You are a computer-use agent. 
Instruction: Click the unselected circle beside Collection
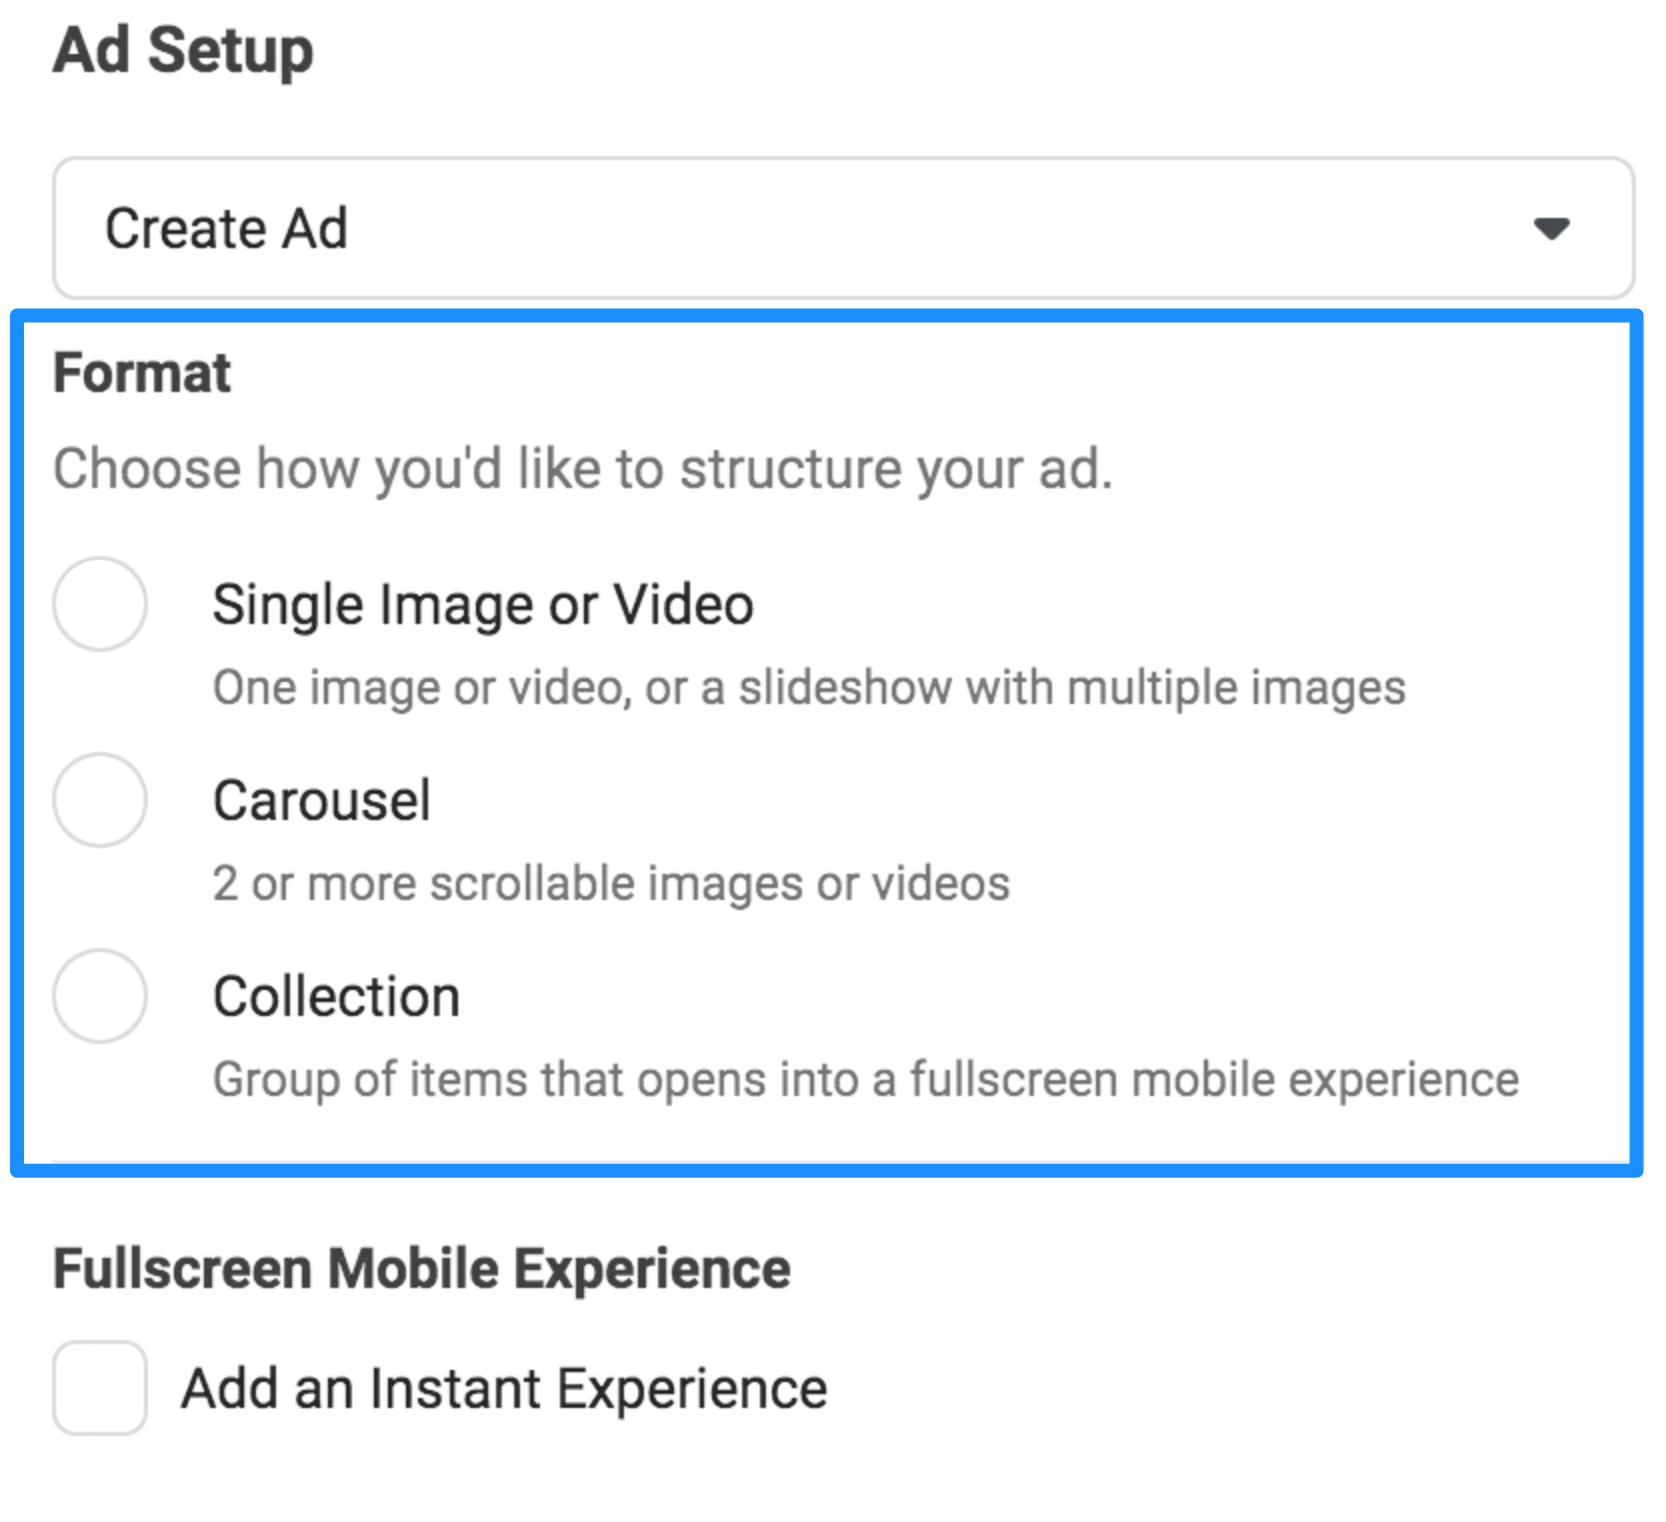[99, 996]
